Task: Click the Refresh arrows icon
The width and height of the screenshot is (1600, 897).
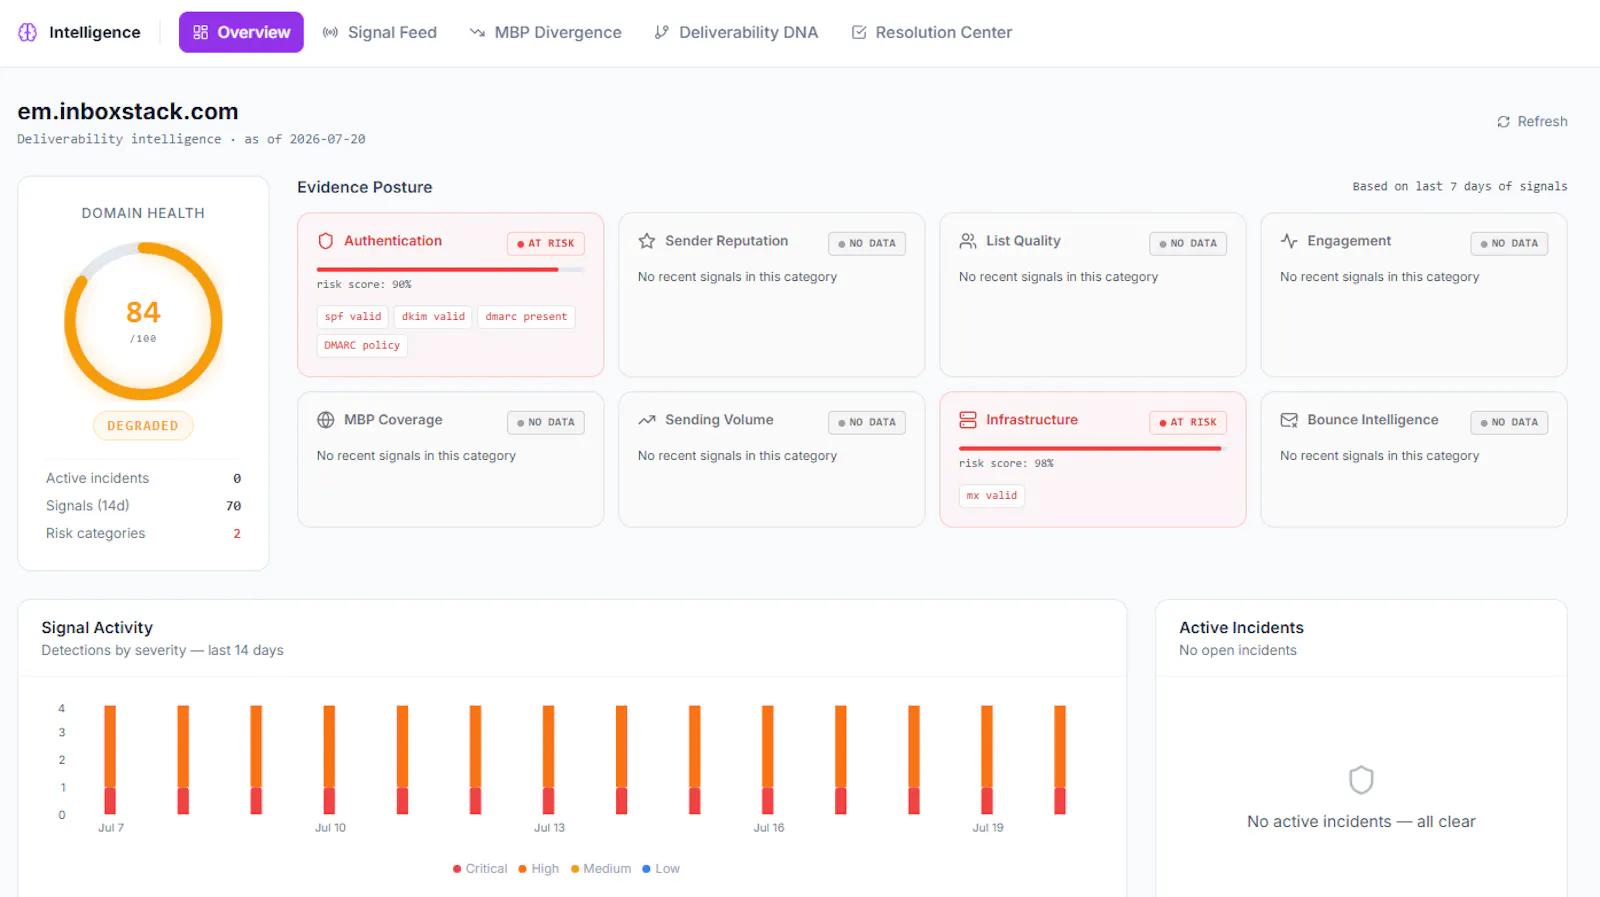Action: (x=1503, y=122)
